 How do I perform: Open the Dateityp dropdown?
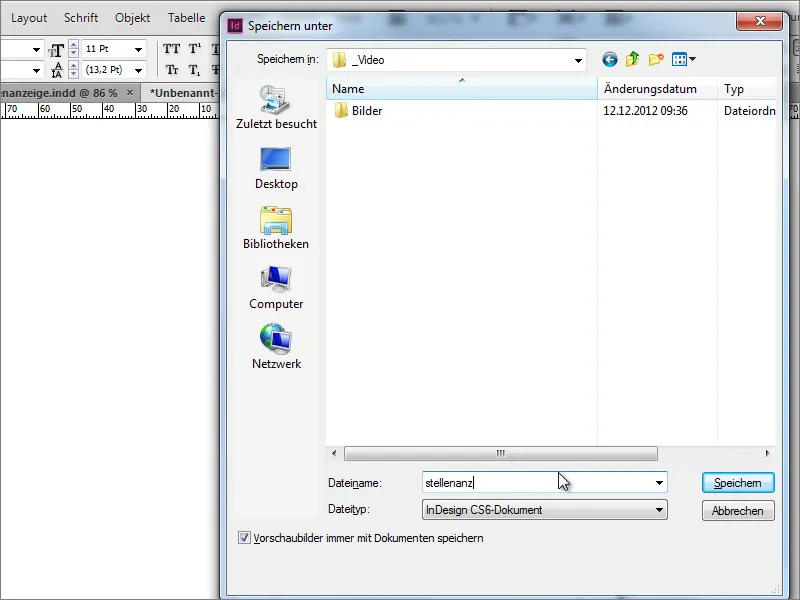point(544,510)
